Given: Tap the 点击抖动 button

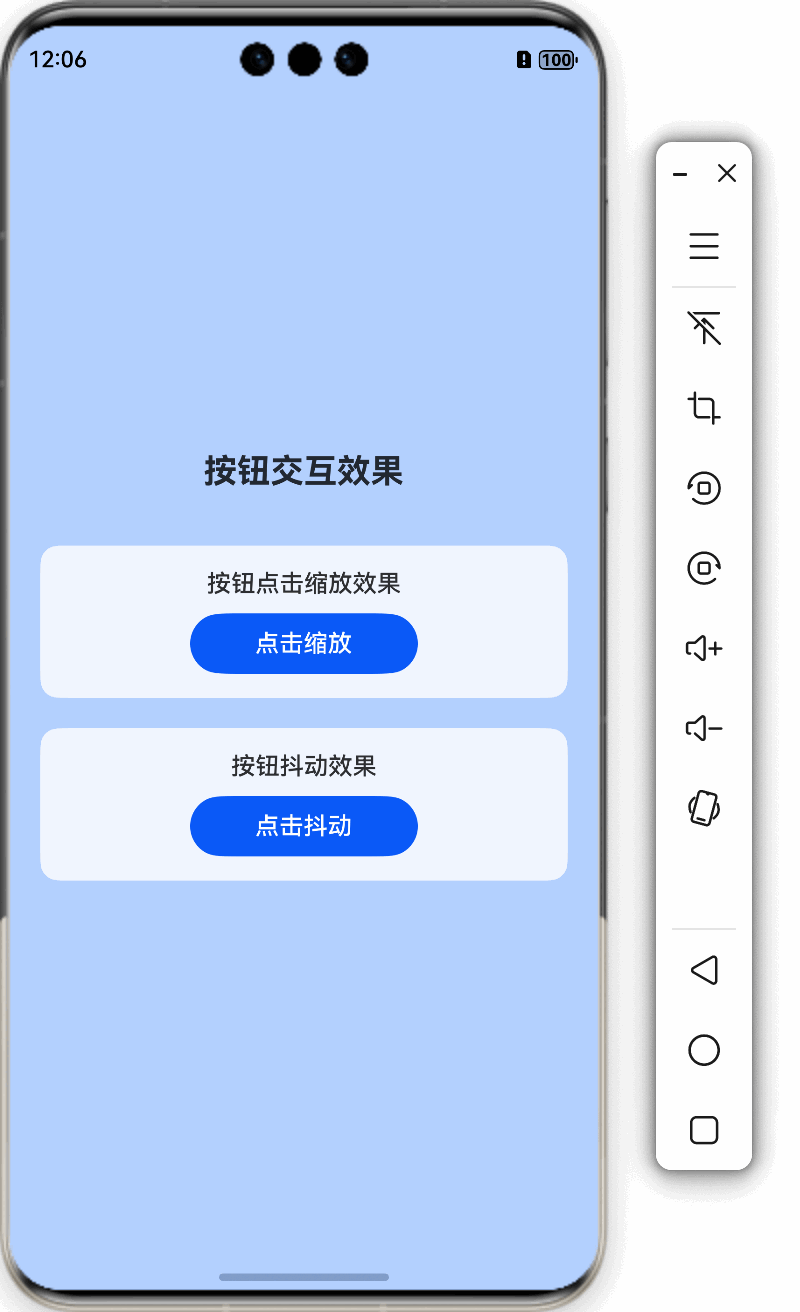Looking at the screenshot, I should (x=304, y=826).
